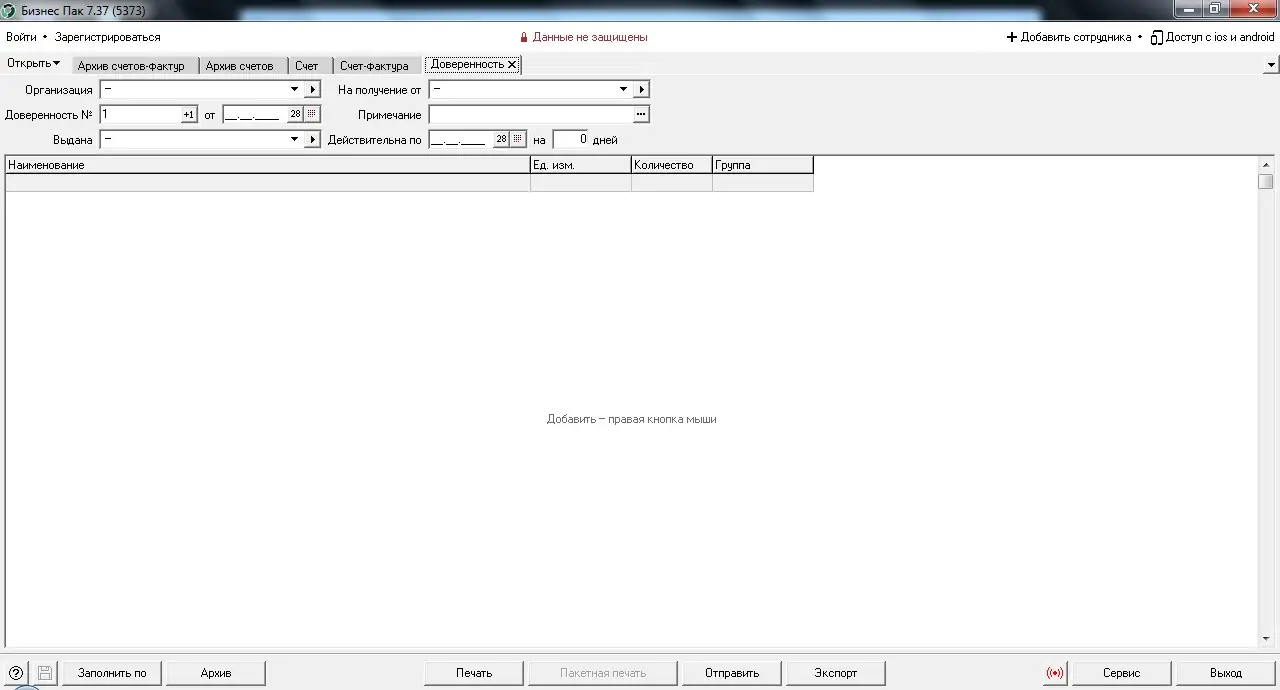1280x690 pixels.
Task: Click the table scrollbar up arrow
Action: click(x=1266, y=164)
